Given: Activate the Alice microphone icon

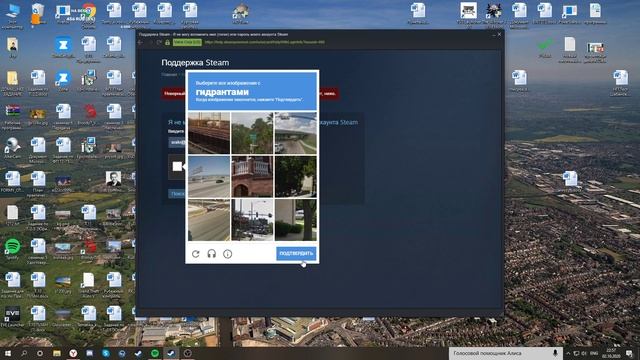Looking at the screenshot, I should [x=555, y=353].
